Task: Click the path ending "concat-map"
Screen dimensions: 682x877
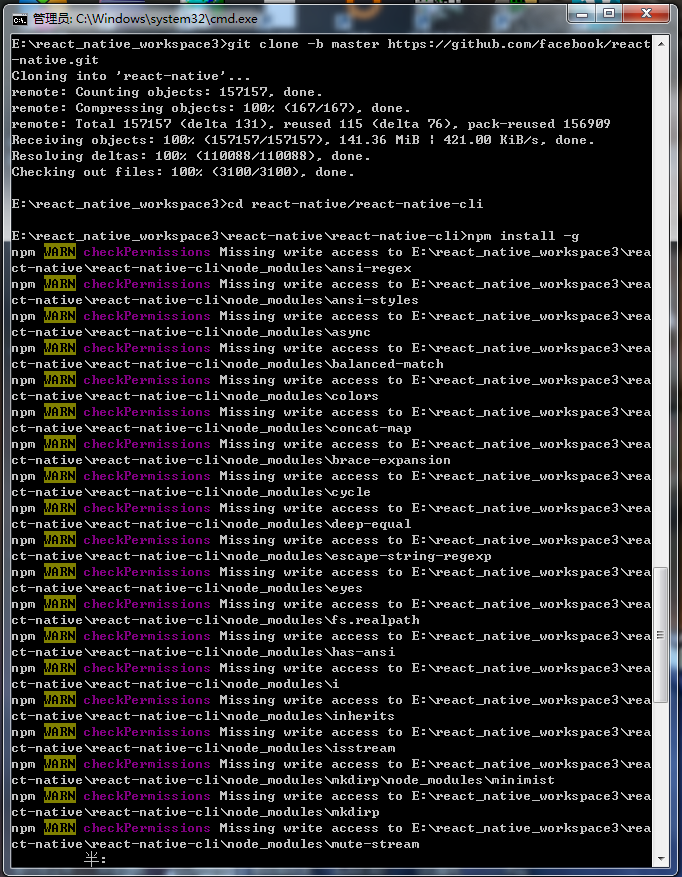Action: point(211,428)
